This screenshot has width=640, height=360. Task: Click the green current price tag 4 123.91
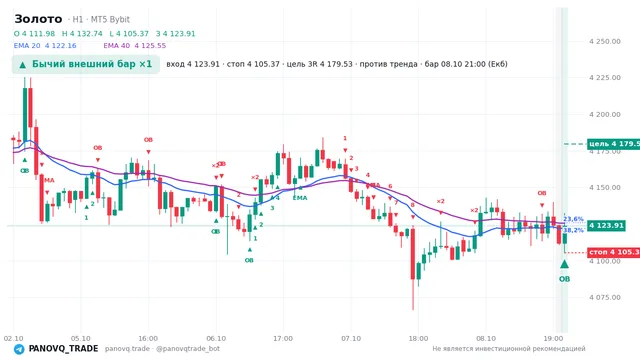tap(606, 226)
